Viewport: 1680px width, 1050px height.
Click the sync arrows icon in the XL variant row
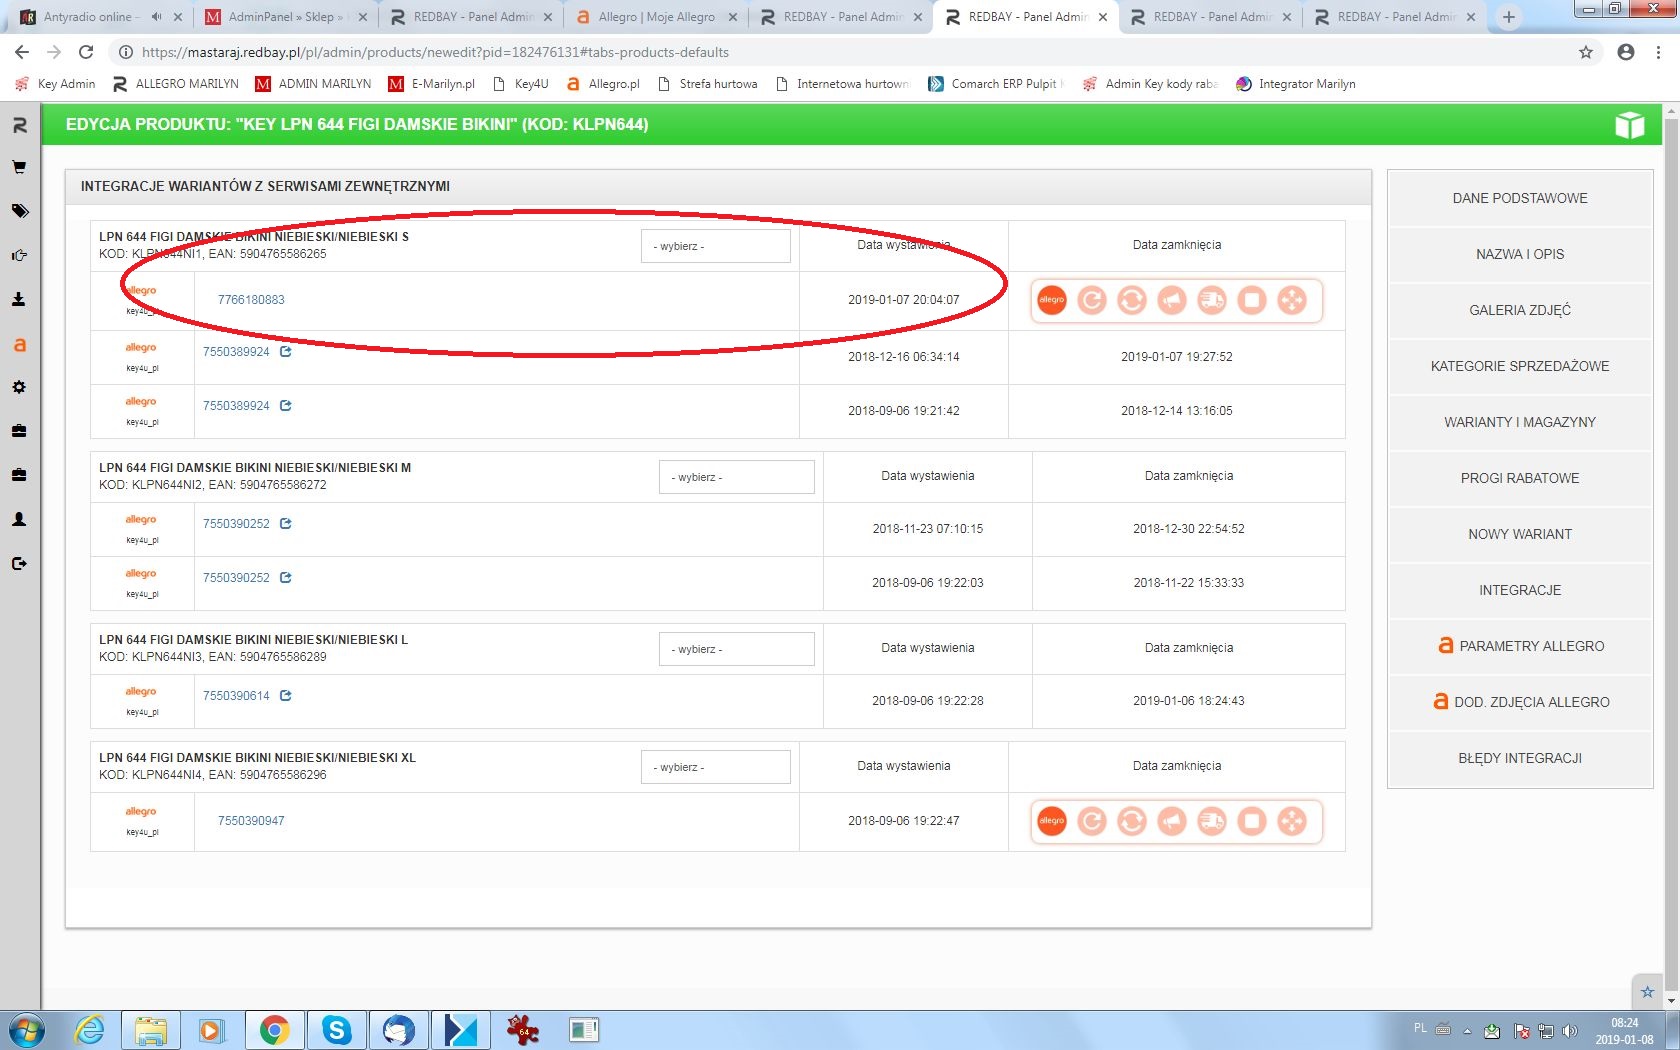click(1131, 821)
